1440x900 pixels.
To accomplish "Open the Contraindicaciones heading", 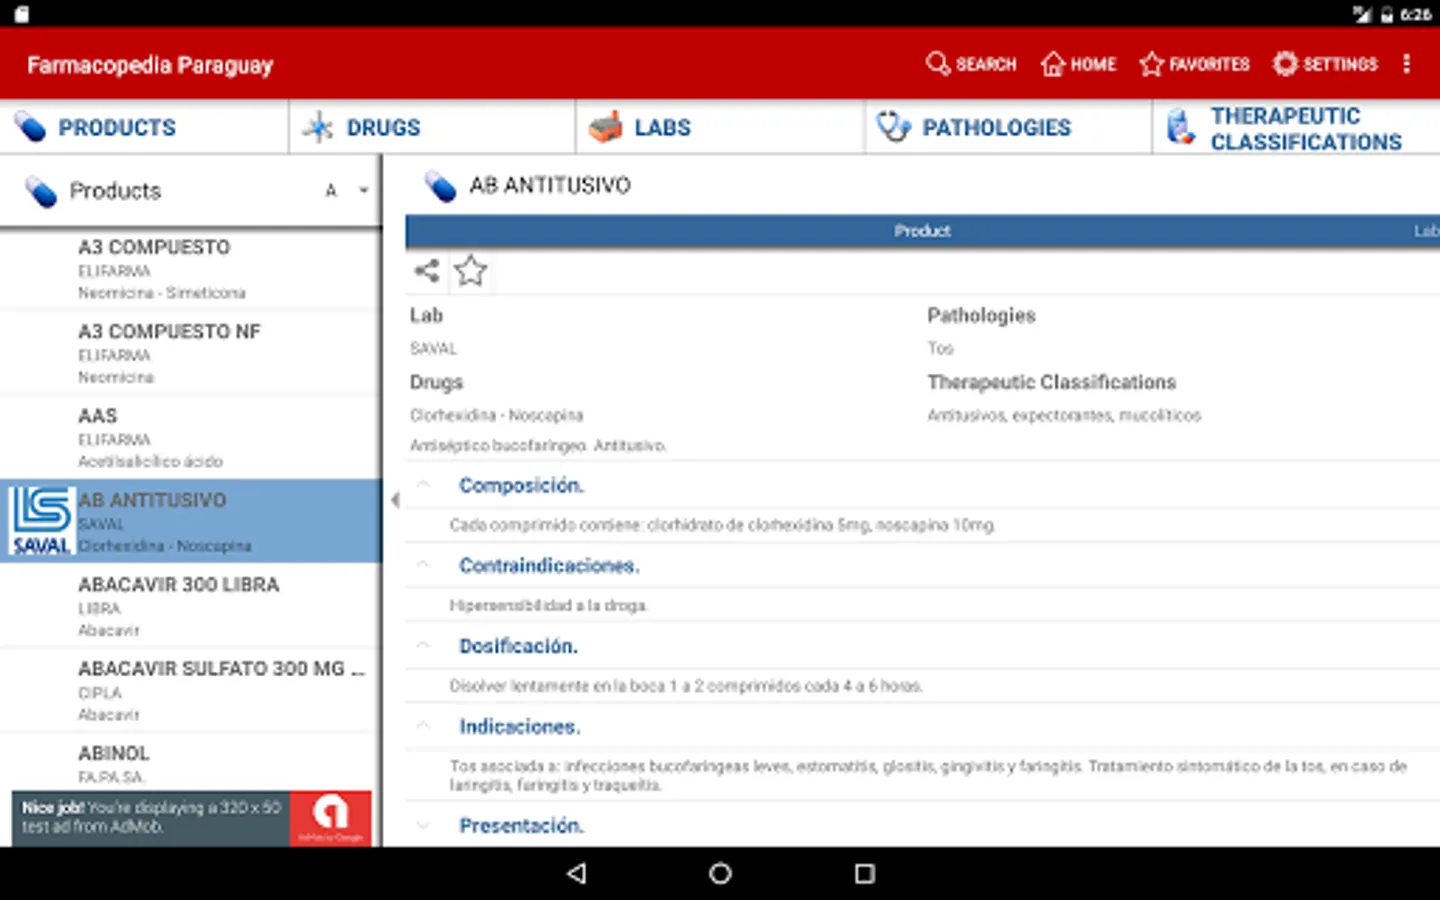I will [549, 565].
